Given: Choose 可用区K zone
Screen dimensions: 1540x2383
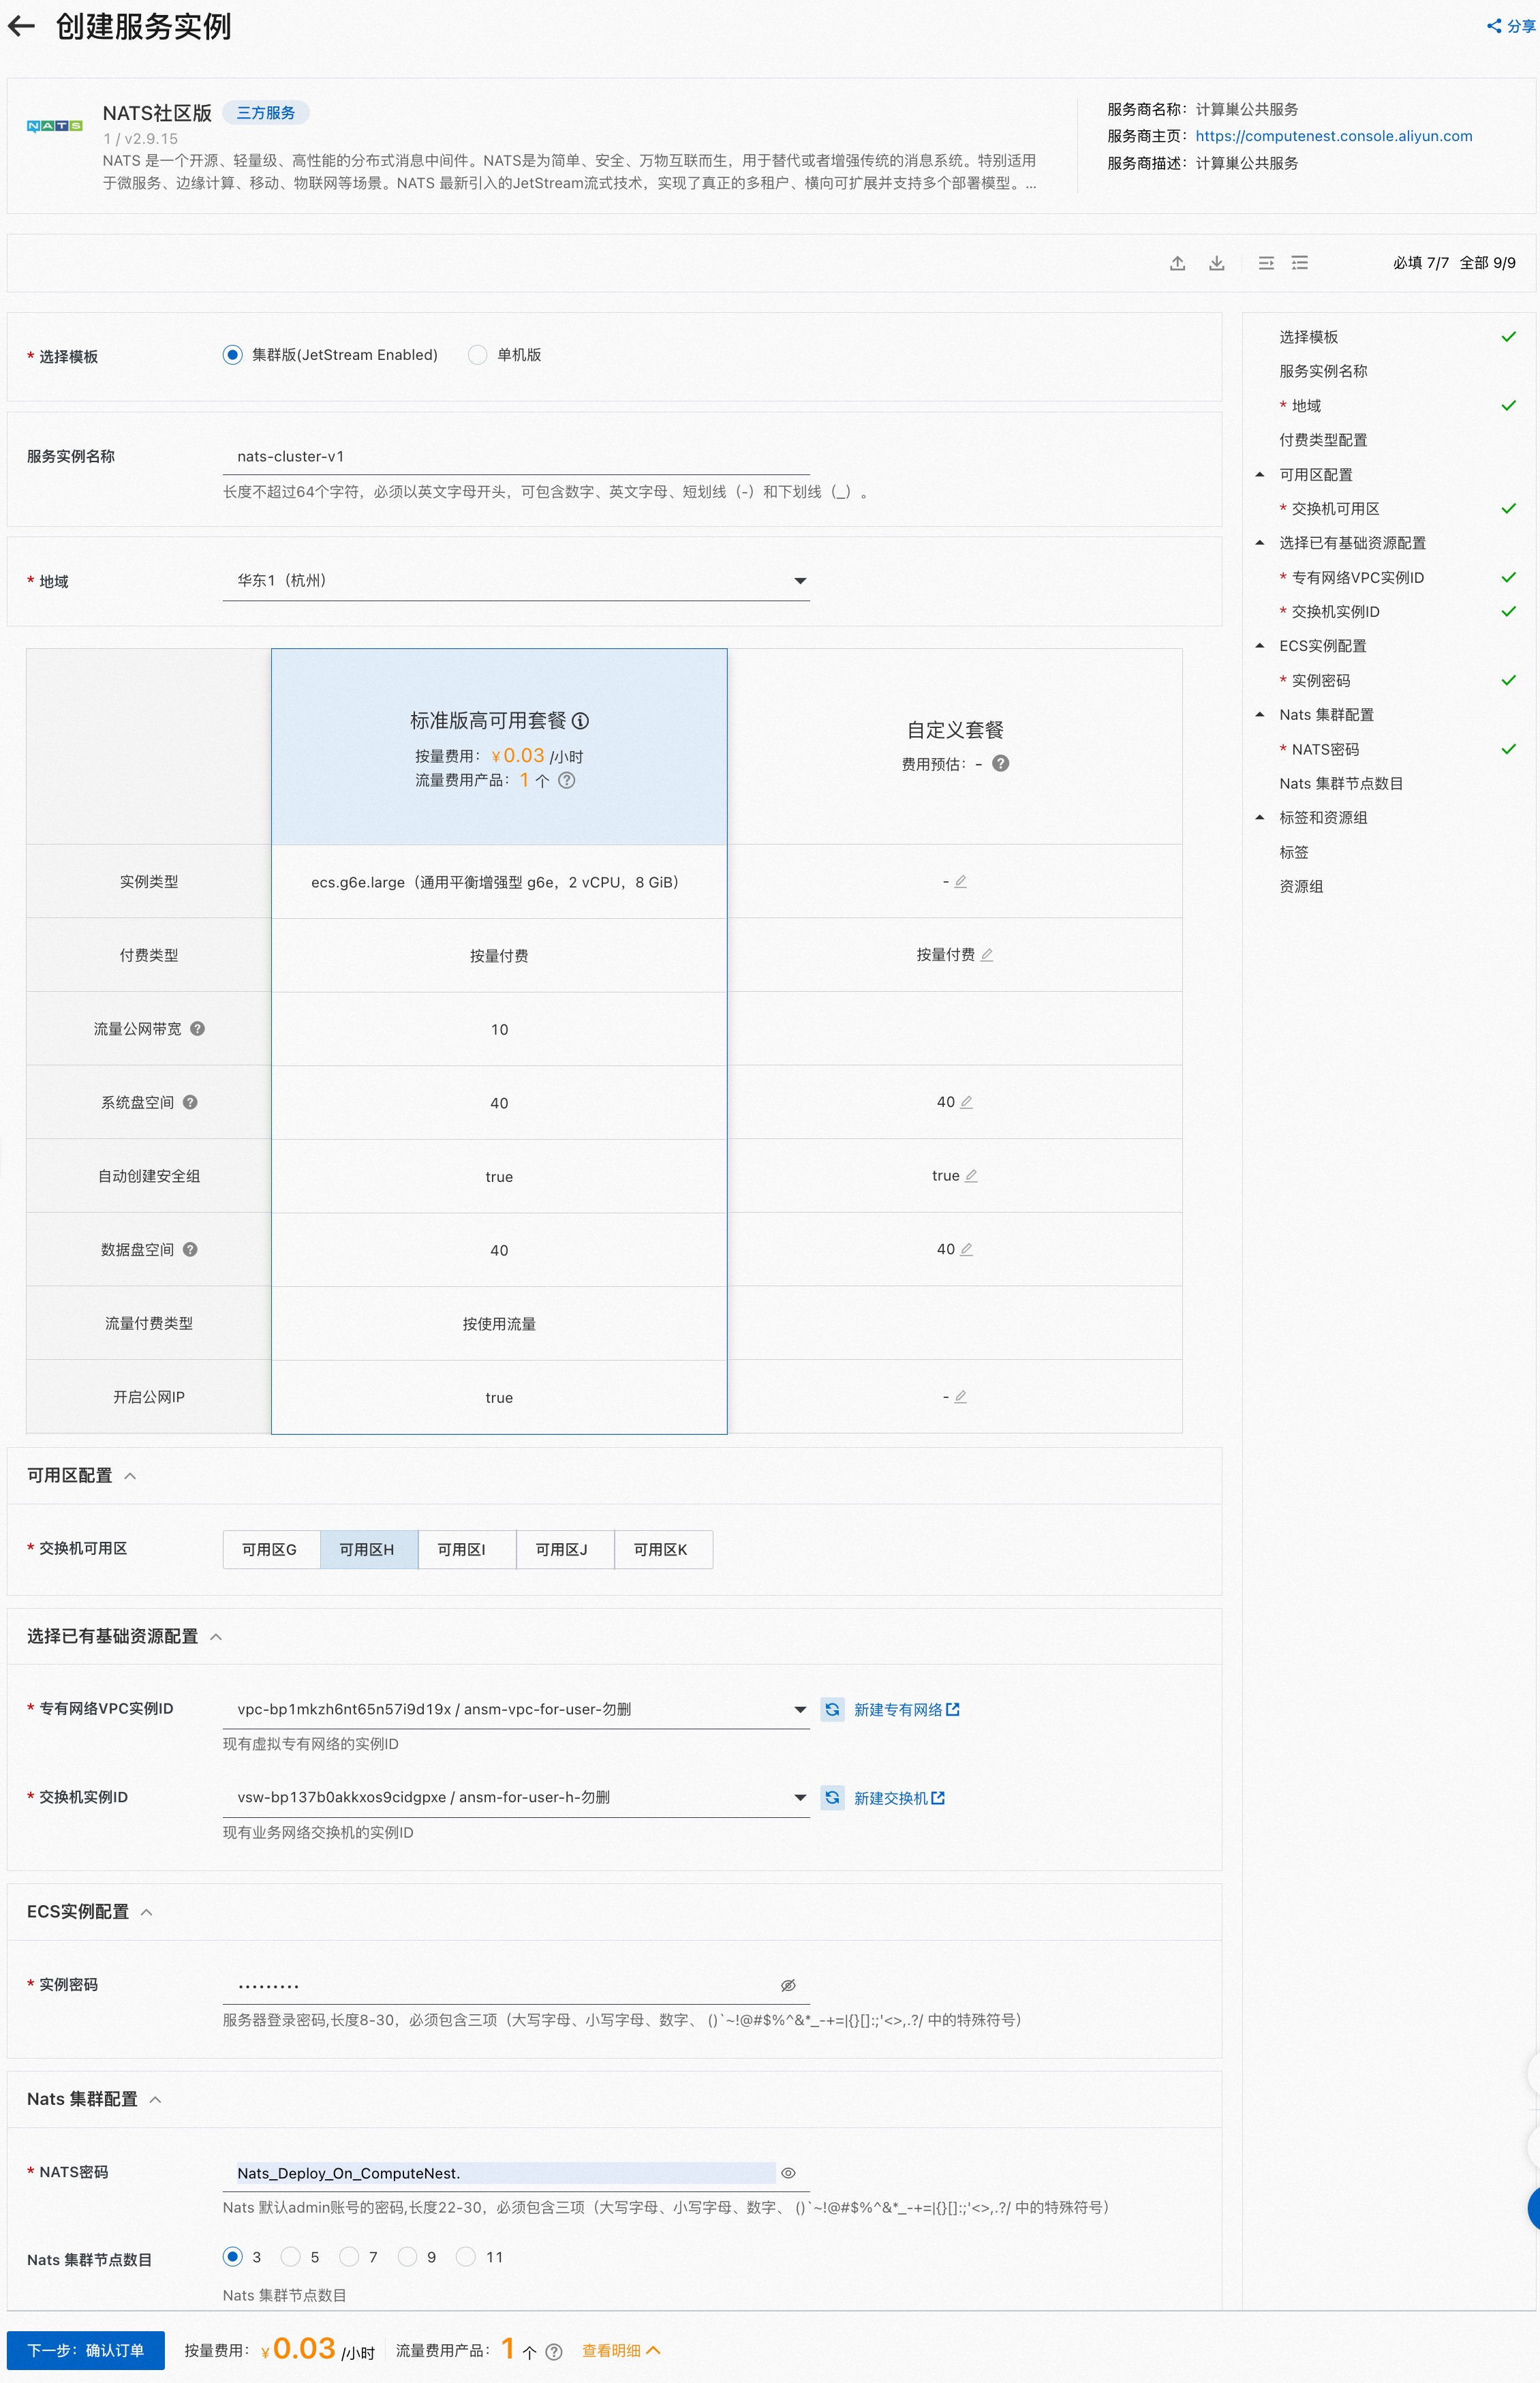Looking at the screenshot, I should pyautogui.click(x=663, y=1549).
